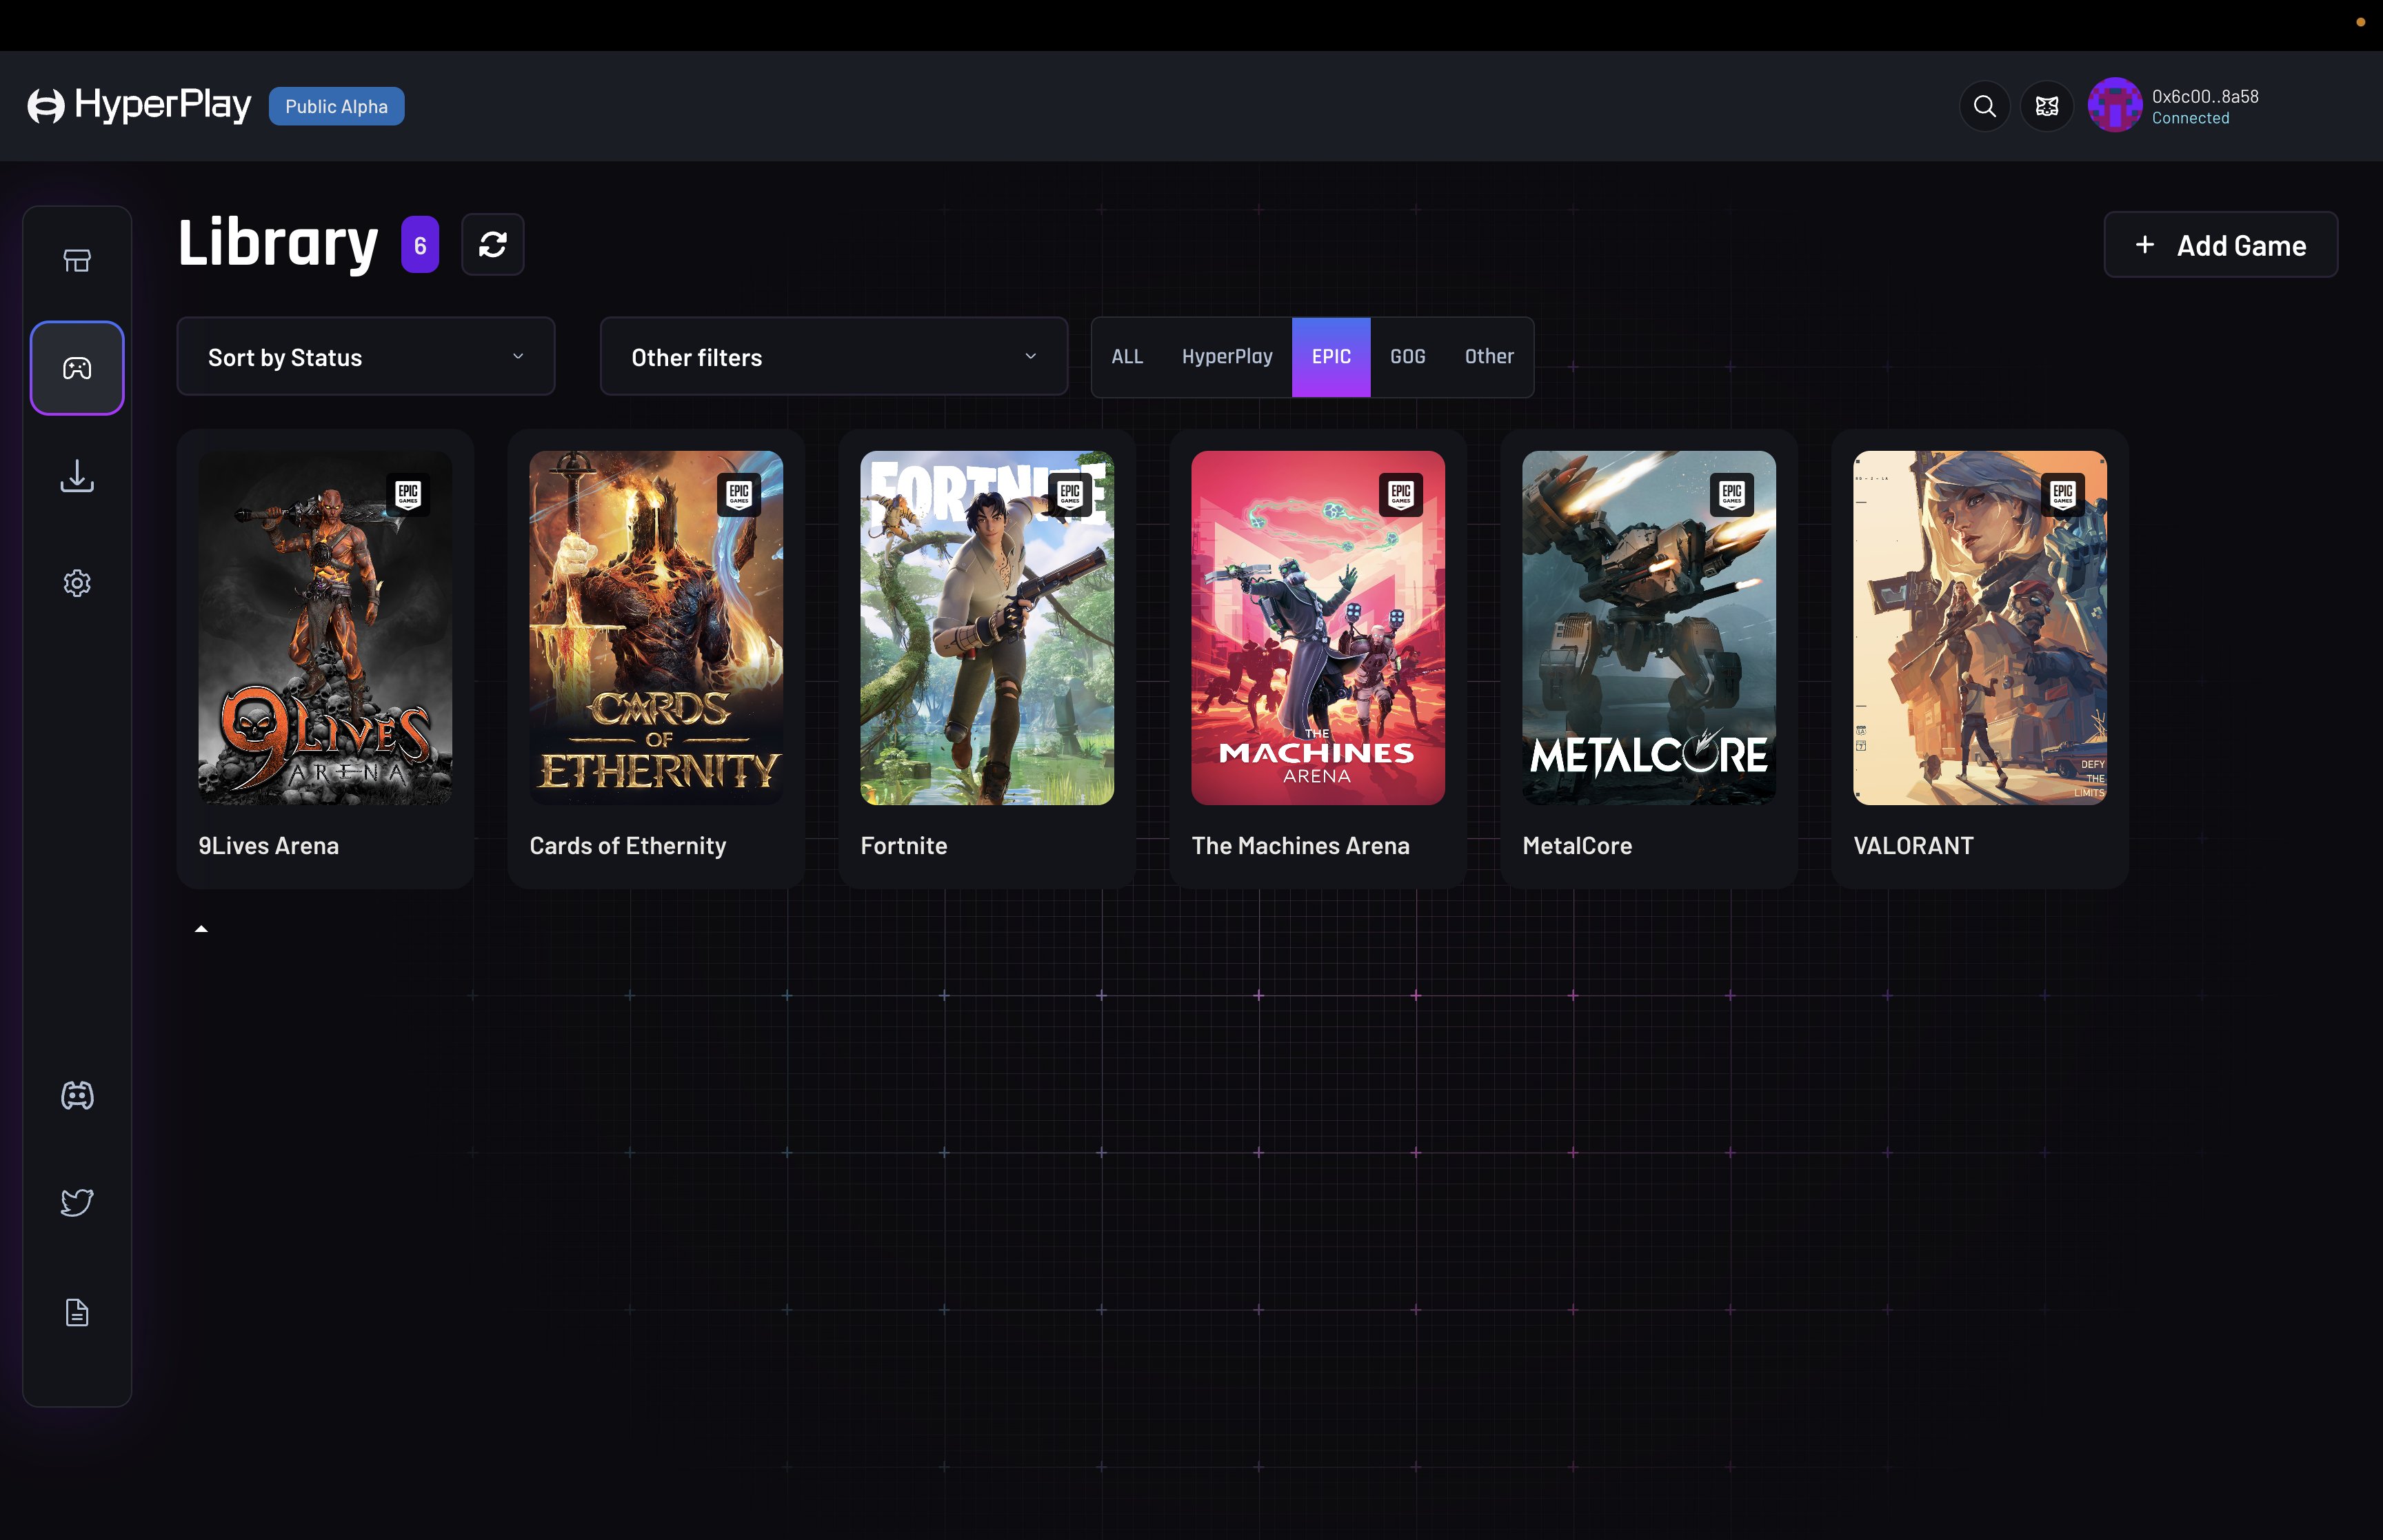Screen dimensions: 2383x1540
Task: Switch to the Other store tab
Action: tap(1489, 357)
